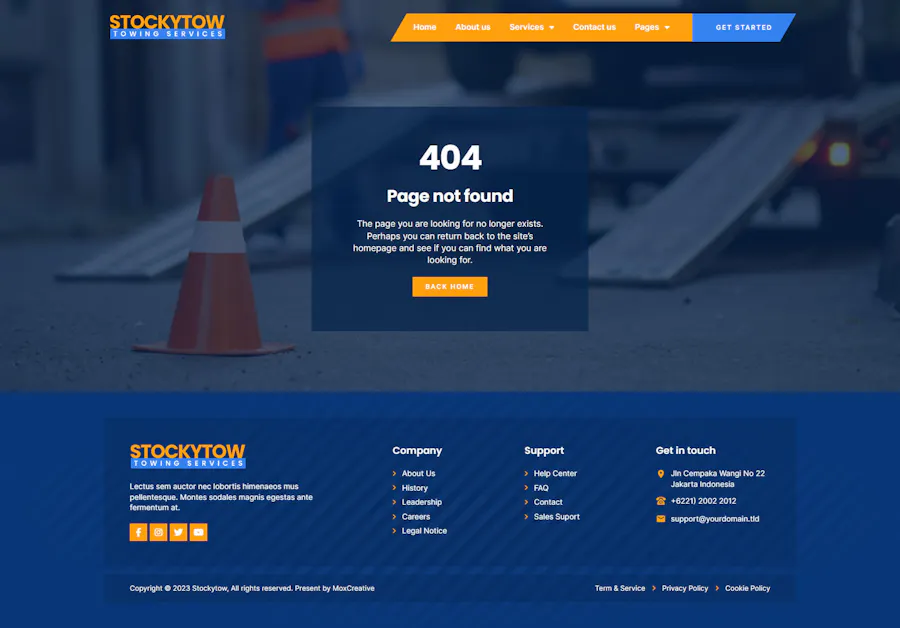Viewport: 900px width, 628px height.
Task: Click the Get in touch heading
Action: tap(686, 451)
